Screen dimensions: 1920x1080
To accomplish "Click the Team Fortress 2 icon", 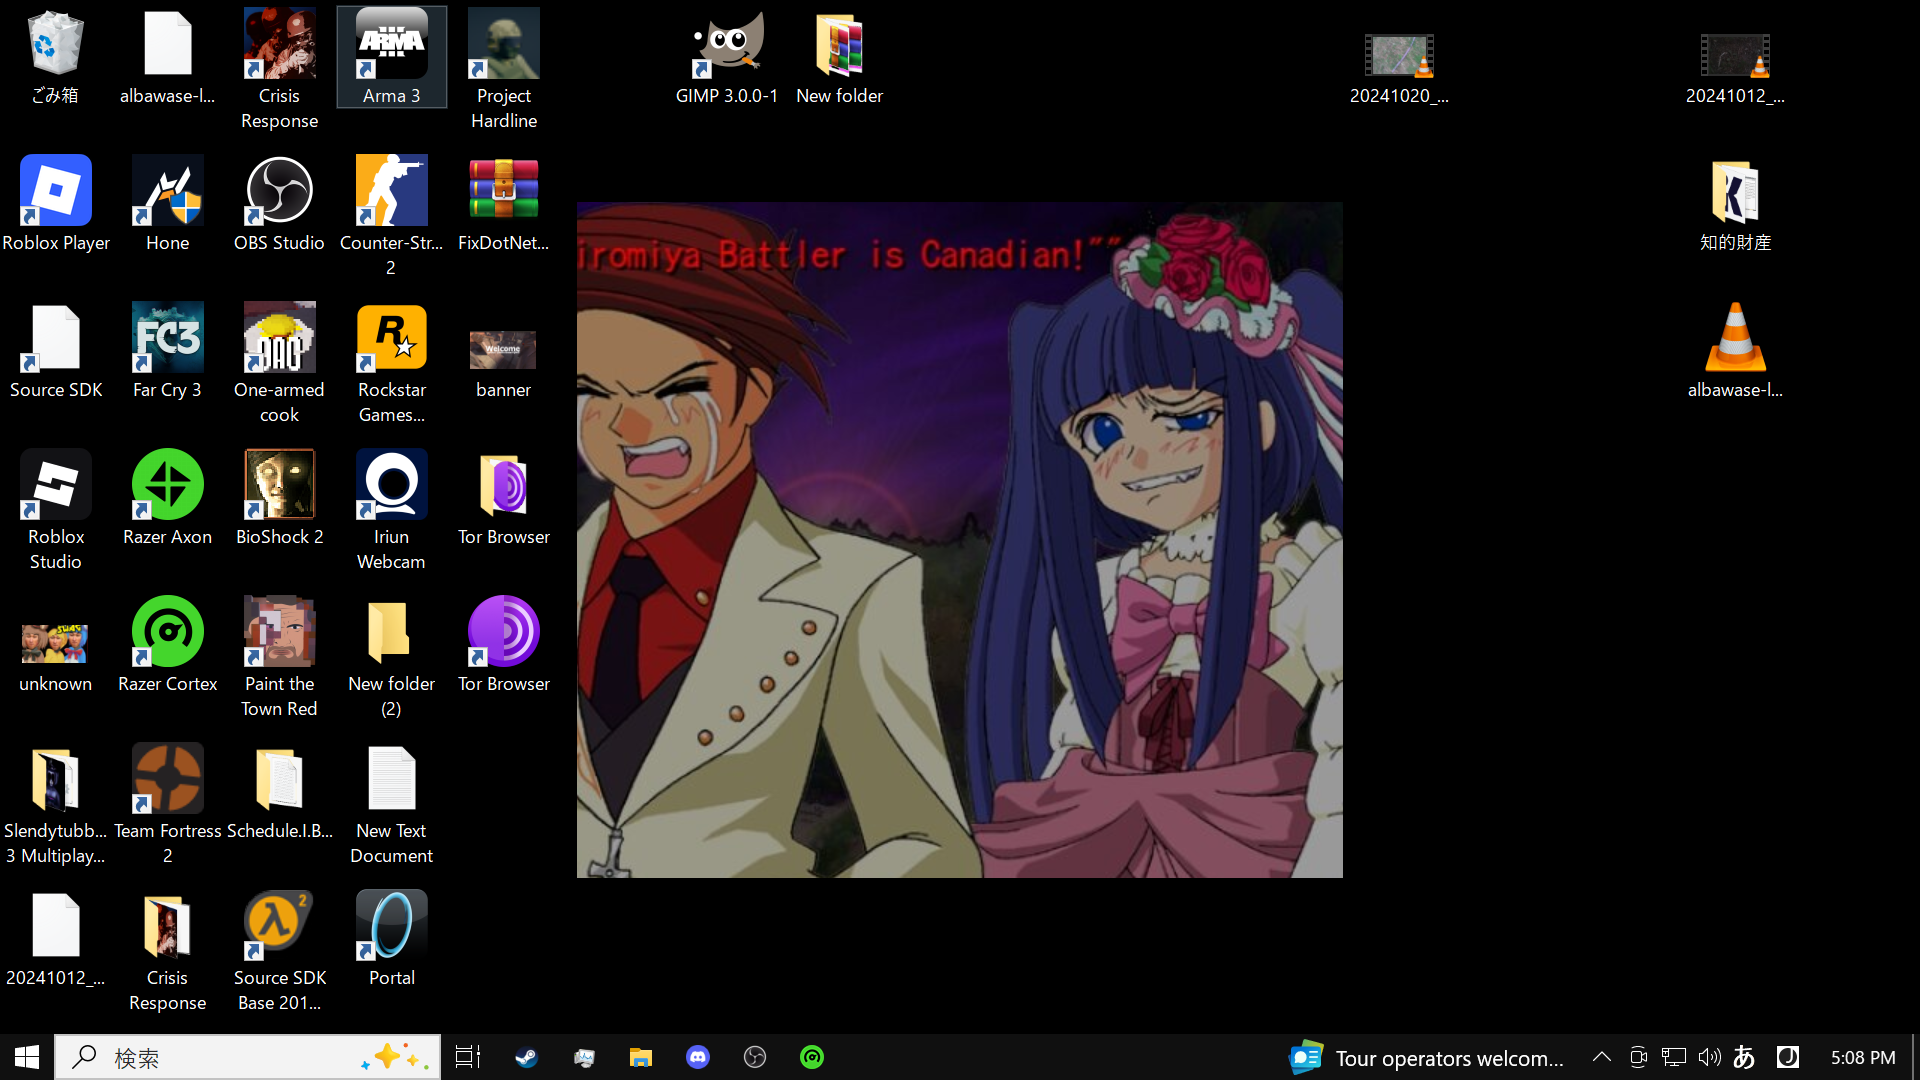I will pyautogui.click(x=167, y=792).
